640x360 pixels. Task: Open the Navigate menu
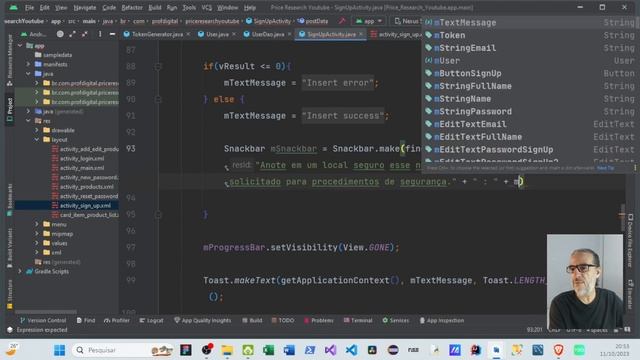click(x=84, y=7)
